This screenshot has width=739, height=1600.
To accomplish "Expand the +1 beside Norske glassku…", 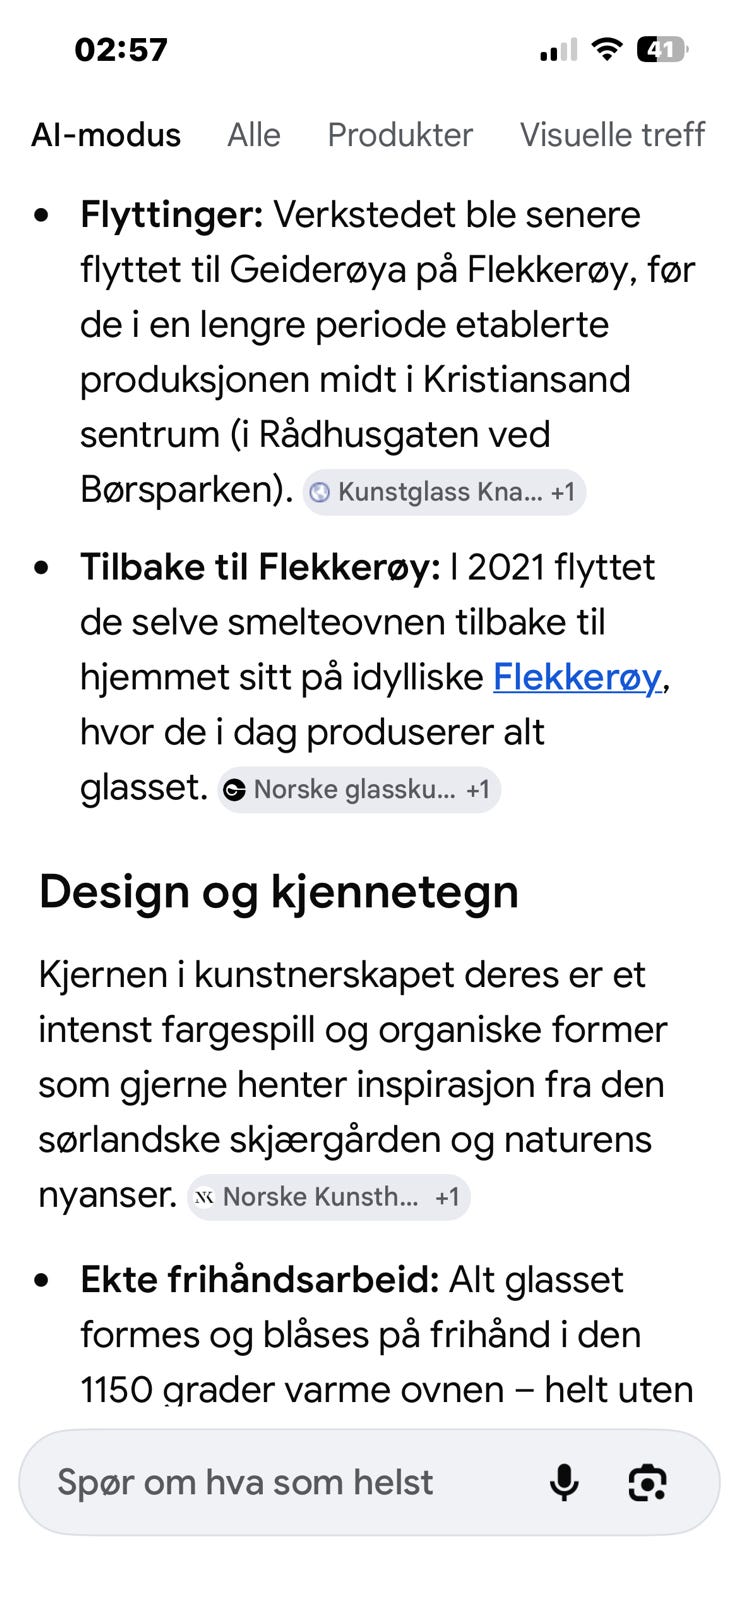I will [x=478, y=790].
